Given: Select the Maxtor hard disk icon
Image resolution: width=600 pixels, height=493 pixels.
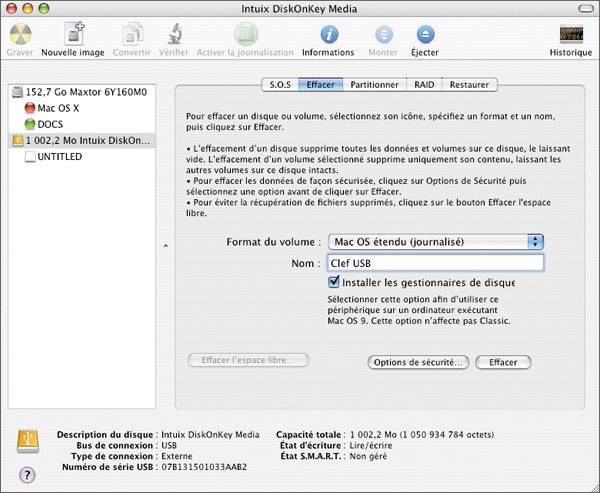Looking at the screenshot, I should 18,92.
